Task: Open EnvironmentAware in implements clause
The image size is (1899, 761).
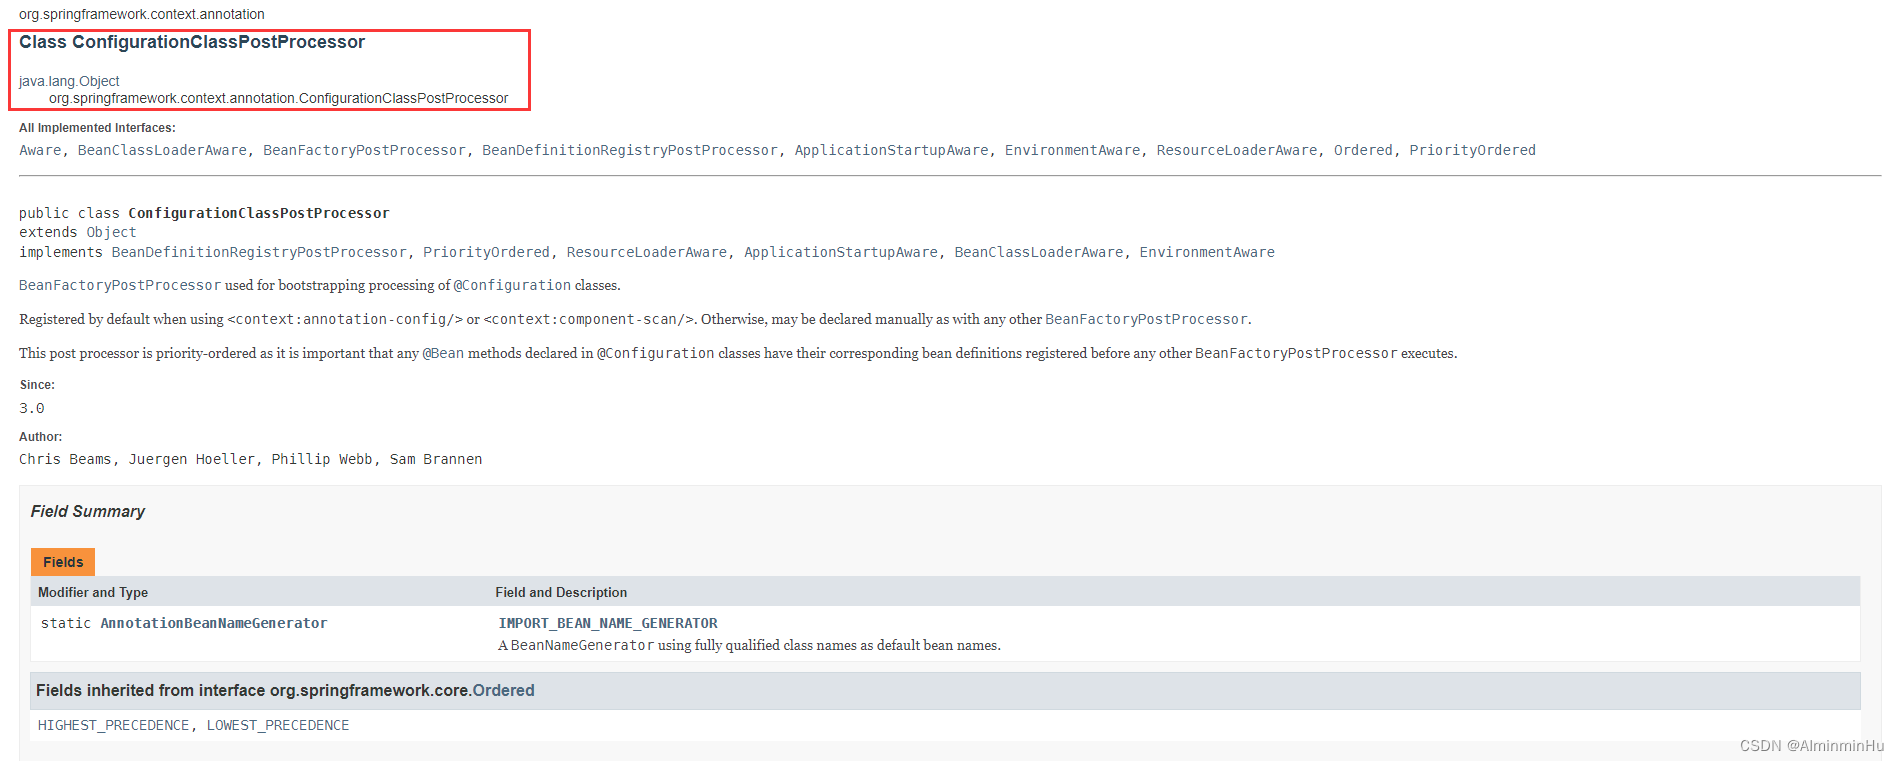Action: coord(1207,252)
